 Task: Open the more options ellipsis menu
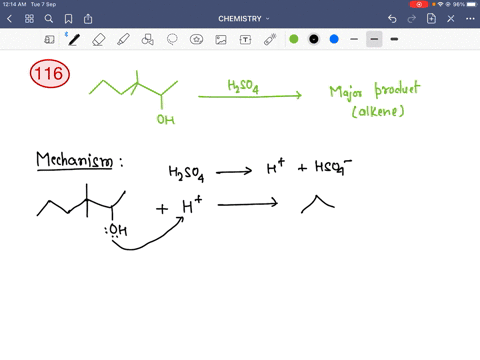pos(470,19)
